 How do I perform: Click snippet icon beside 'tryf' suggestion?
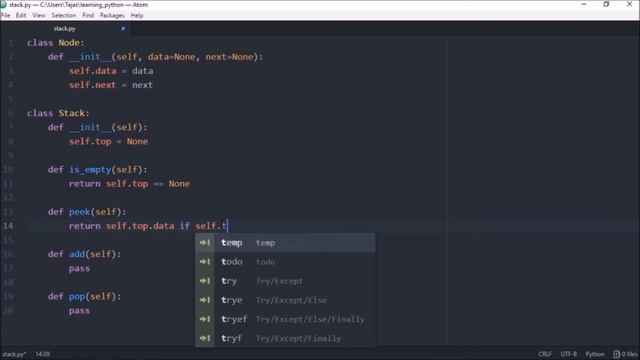(205, 338)
